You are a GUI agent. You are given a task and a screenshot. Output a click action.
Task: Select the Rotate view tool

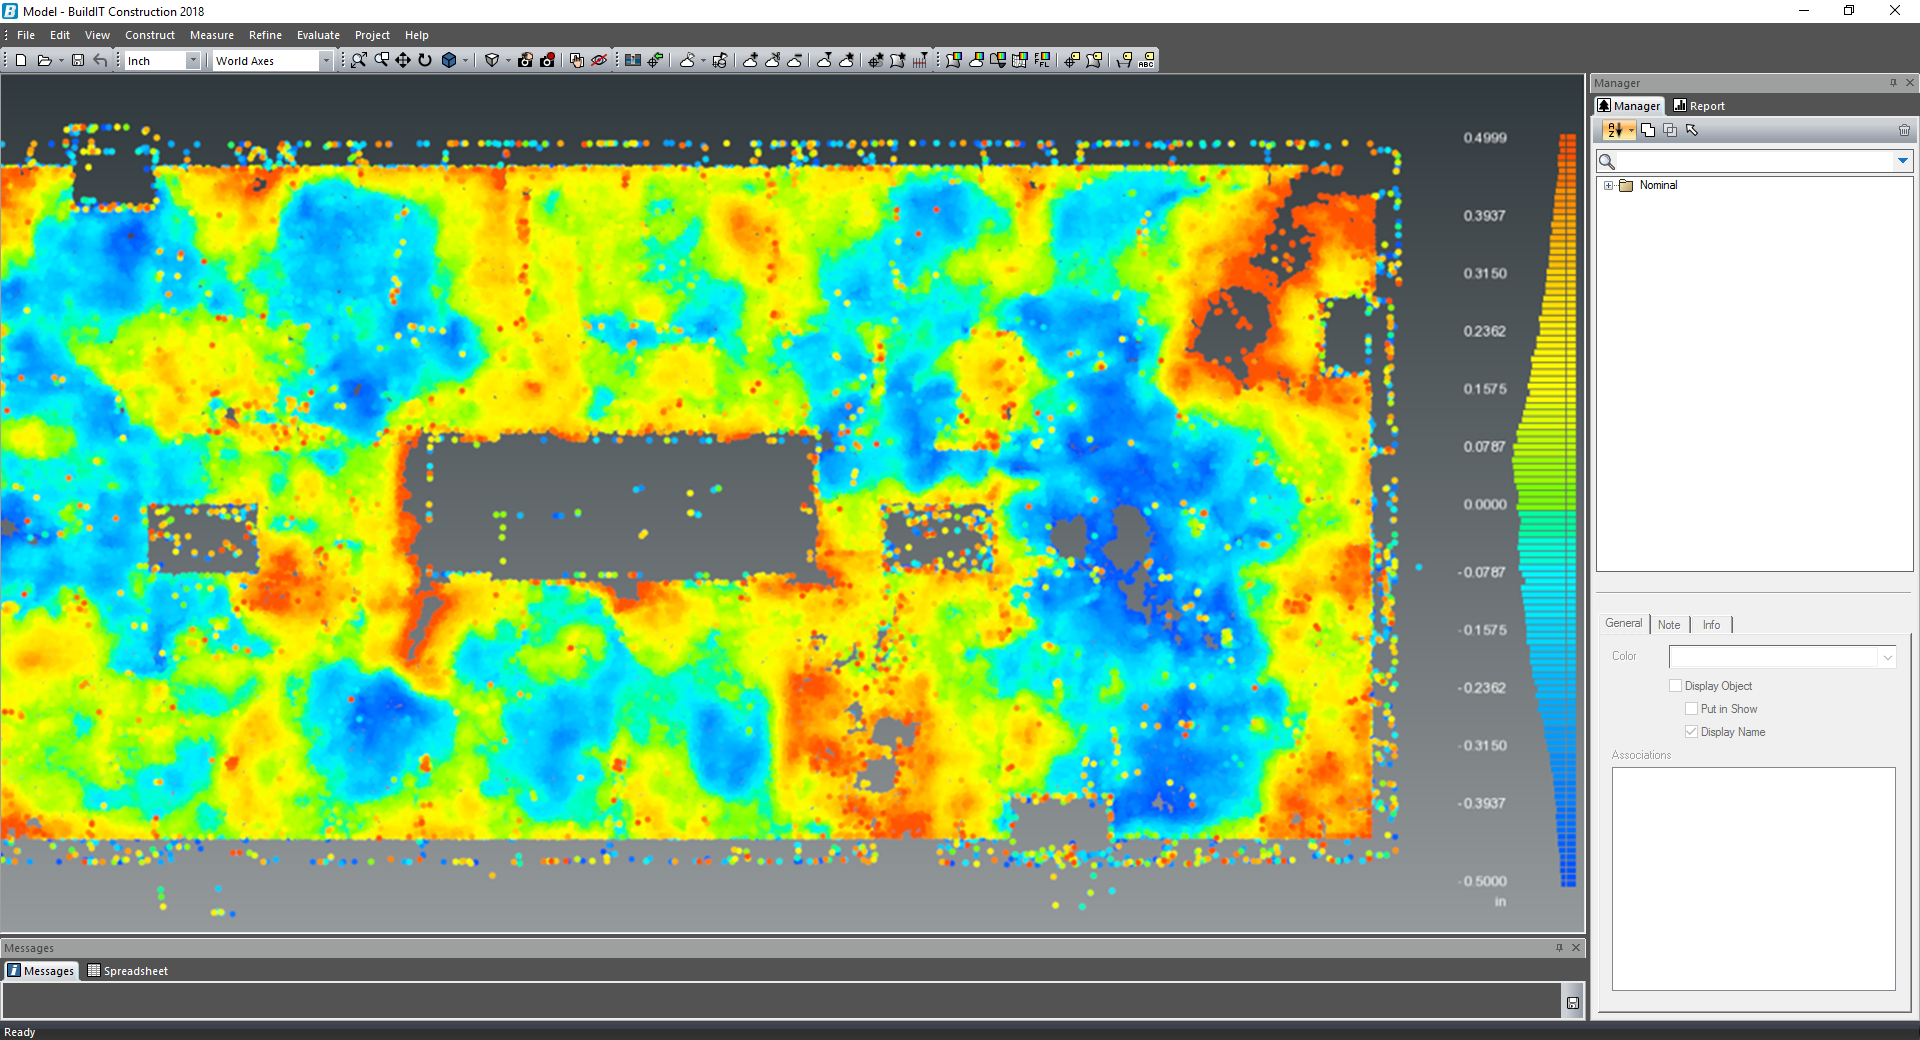pyautogui.click(x=425, y=60)
